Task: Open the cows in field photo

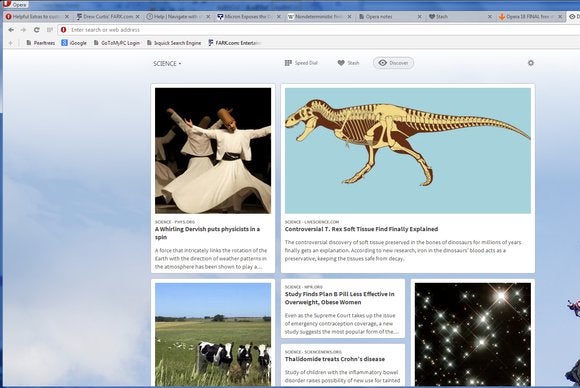Action: pos(213,335)
